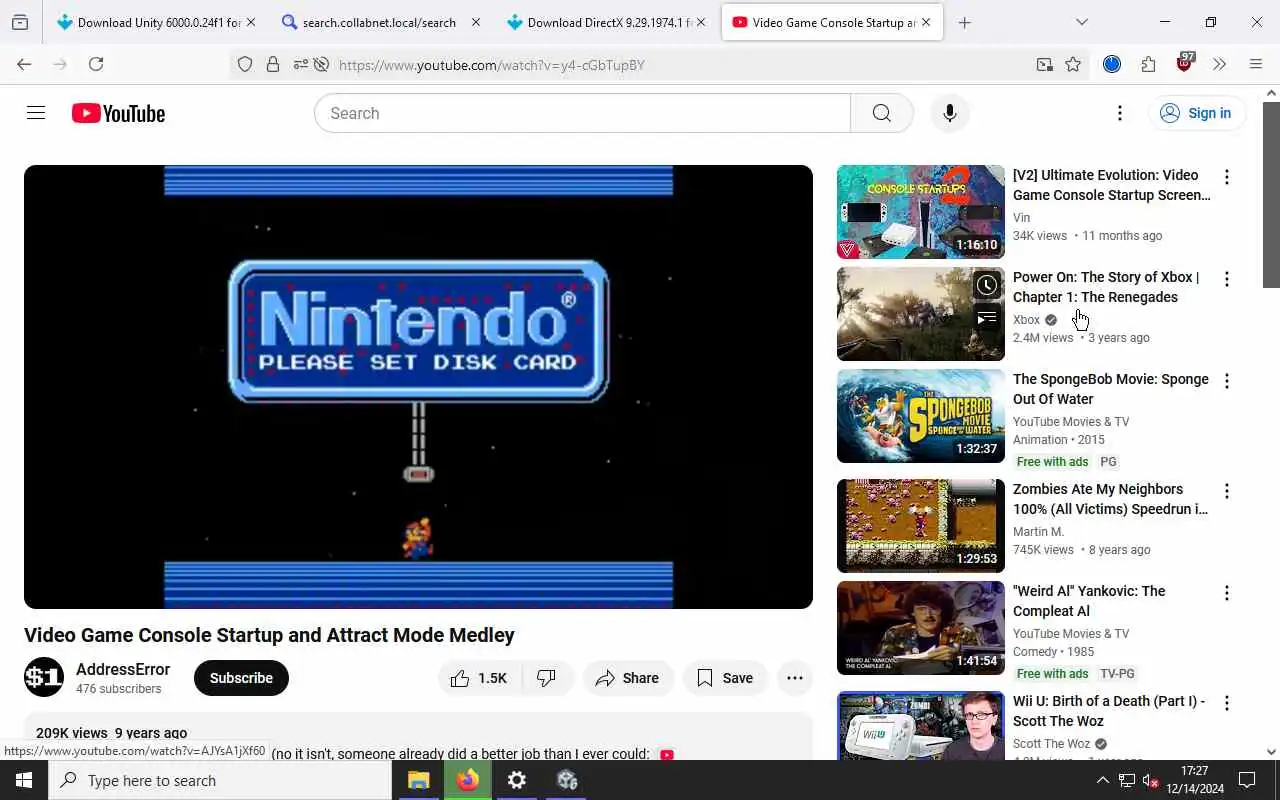Open the Windows Start menu
The height and width of the screenshot is (800, 1280).
click(24, 780)
